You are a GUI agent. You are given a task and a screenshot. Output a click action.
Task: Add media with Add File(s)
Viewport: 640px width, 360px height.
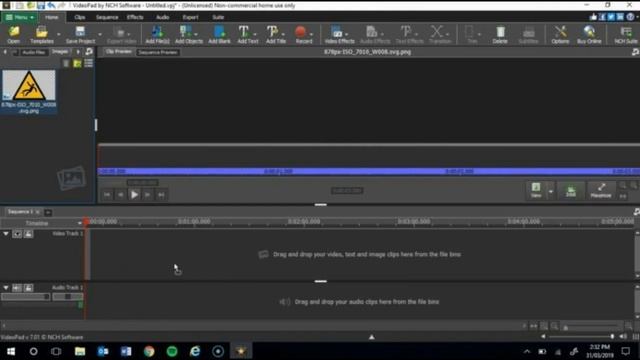pyautogui.click(x=157, y=34)
